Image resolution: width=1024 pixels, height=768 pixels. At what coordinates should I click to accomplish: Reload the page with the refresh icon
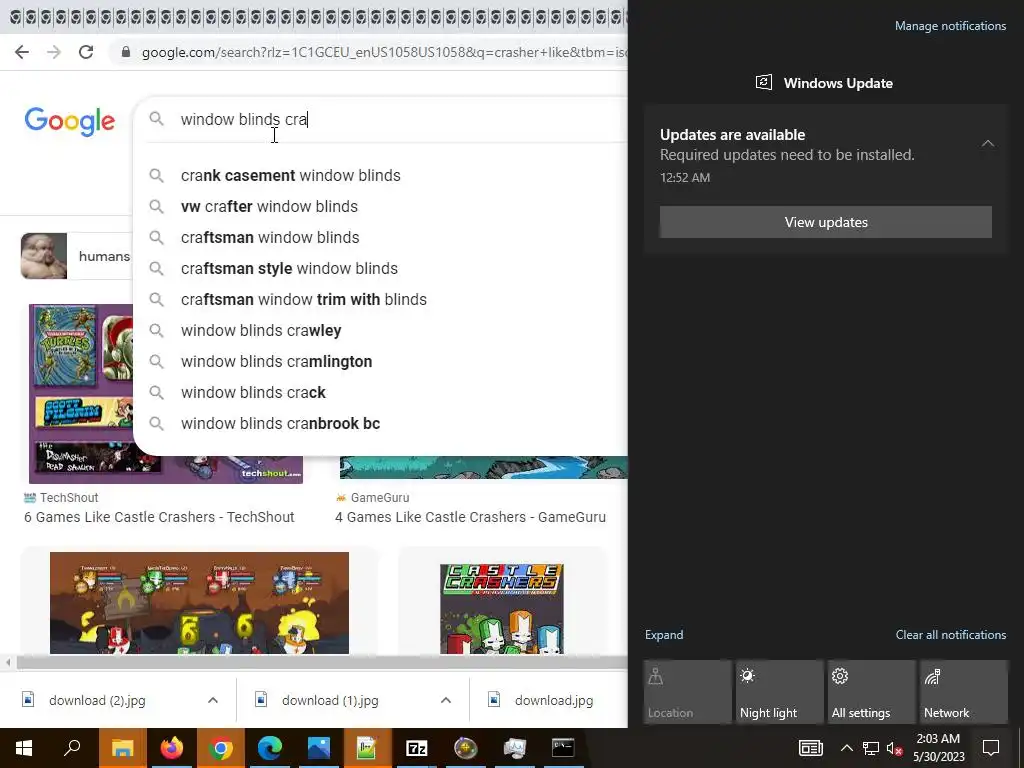click(86, 52)
